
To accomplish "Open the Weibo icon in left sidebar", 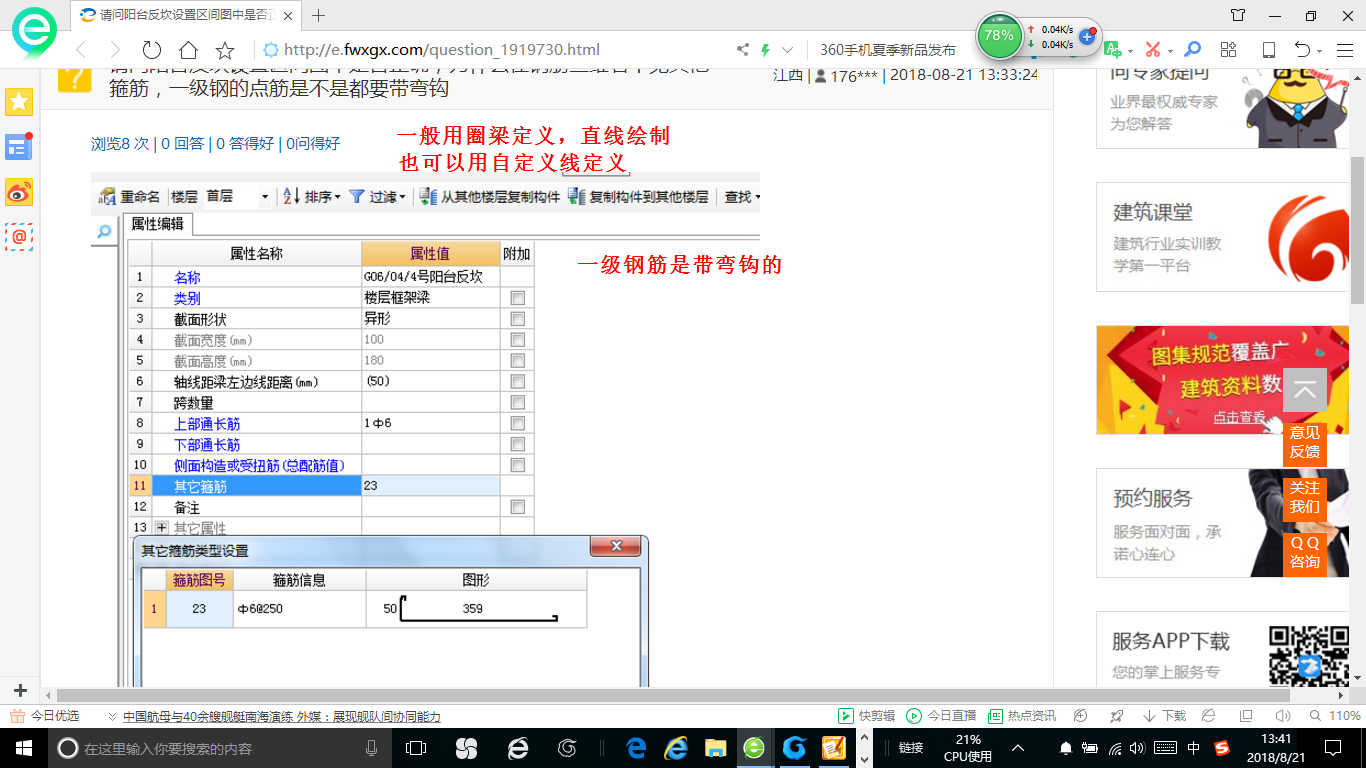I will [19, 192].
